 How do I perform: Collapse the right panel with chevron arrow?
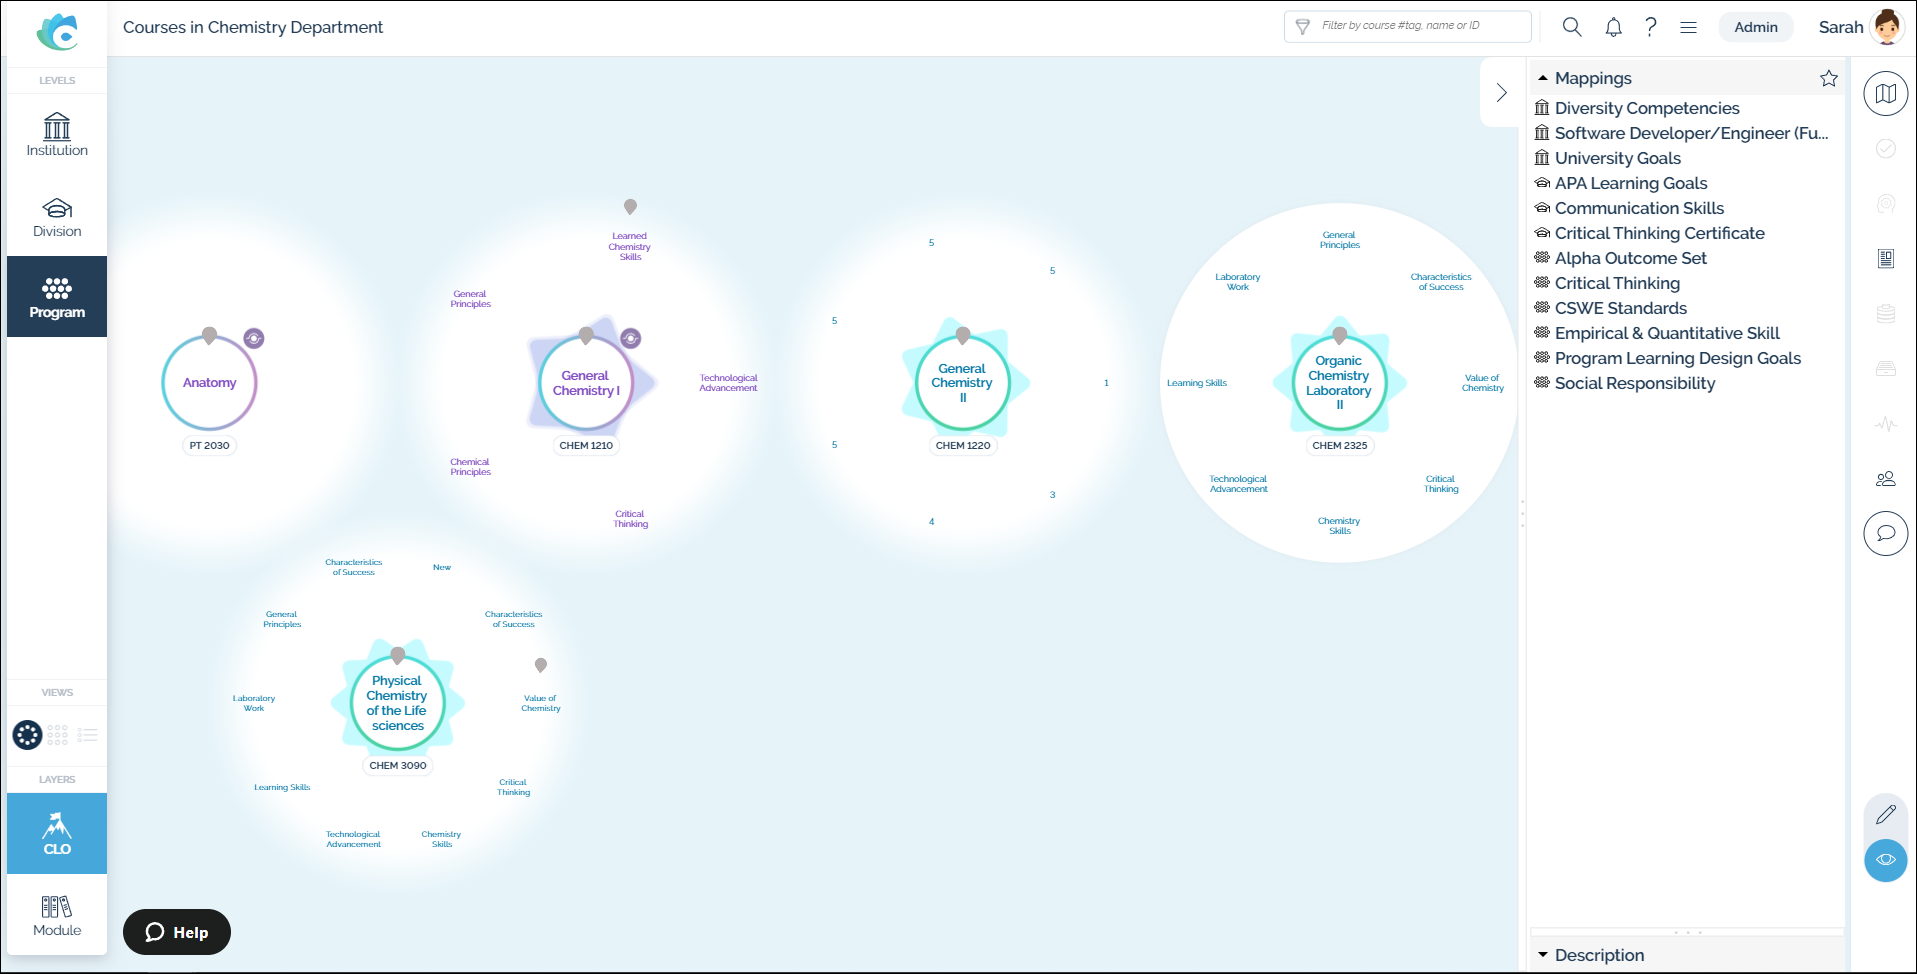pos(1501,93)
